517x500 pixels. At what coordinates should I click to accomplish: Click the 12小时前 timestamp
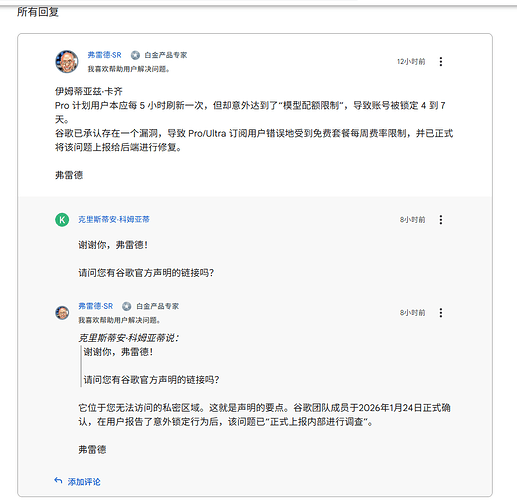coord(411,62)
